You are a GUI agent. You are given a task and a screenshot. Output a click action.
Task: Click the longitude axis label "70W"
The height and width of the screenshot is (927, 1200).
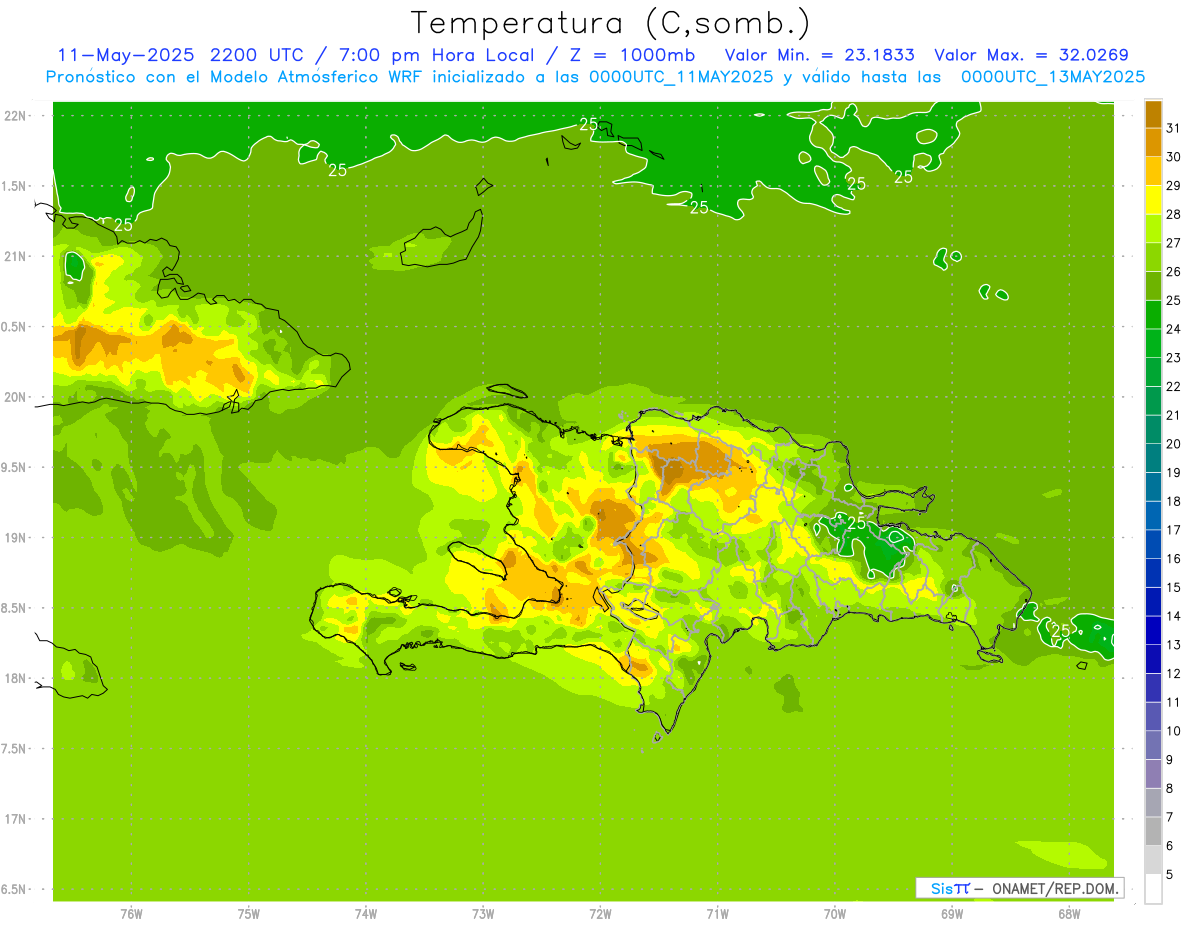tap(835, 914)
